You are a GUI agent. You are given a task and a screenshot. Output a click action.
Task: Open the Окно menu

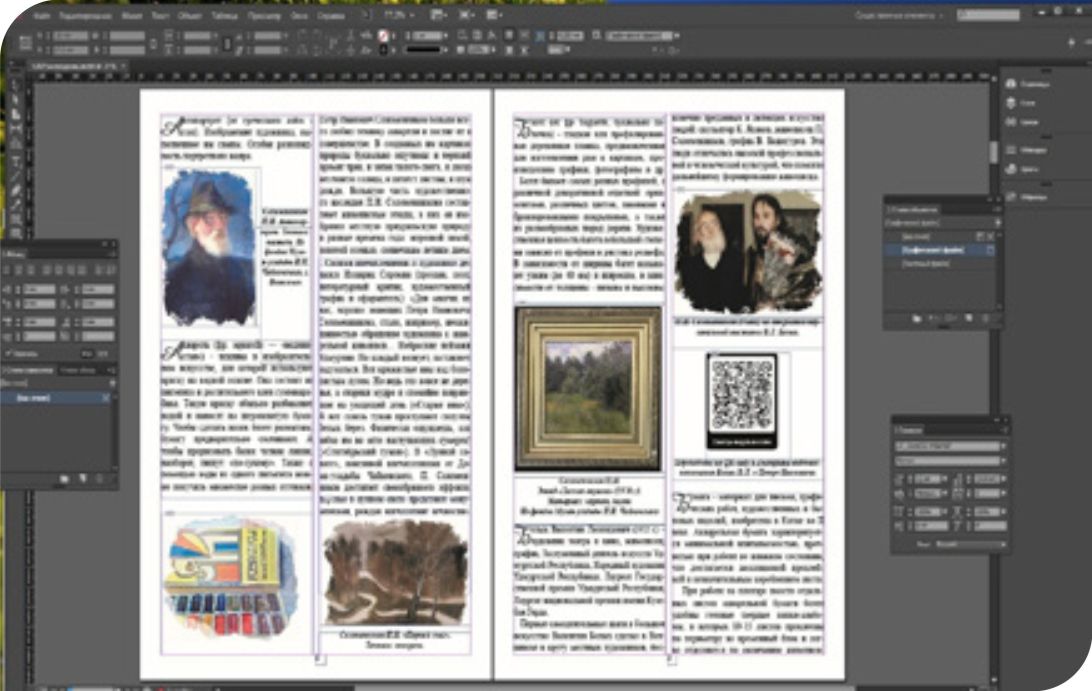[x=299, y=17]
